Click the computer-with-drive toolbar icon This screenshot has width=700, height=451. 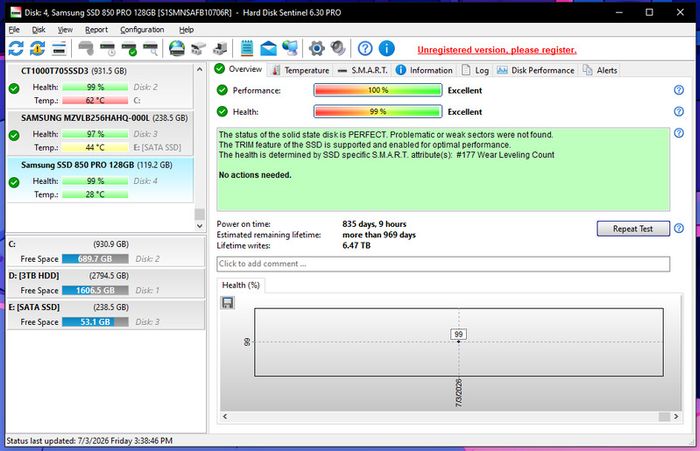tap(220, 48)
